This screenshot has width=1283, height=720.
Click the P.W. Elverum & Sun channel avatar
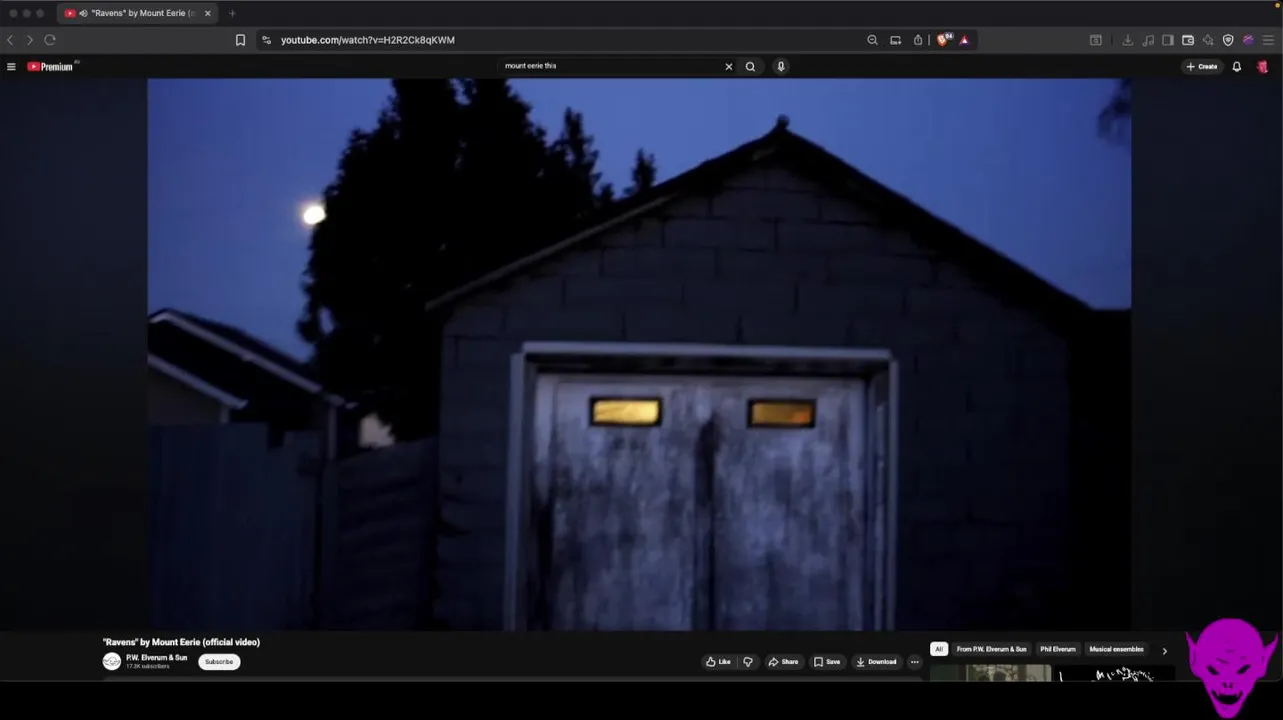(x=112, y=662)
